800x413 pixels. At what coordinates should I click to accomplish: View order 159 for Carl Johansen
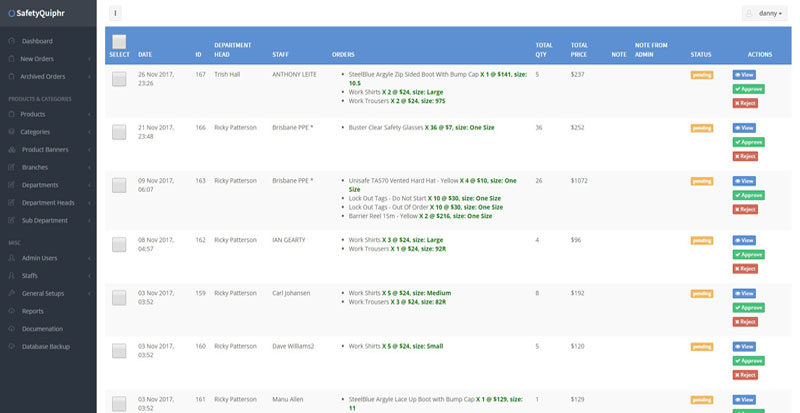pos(745,292)
